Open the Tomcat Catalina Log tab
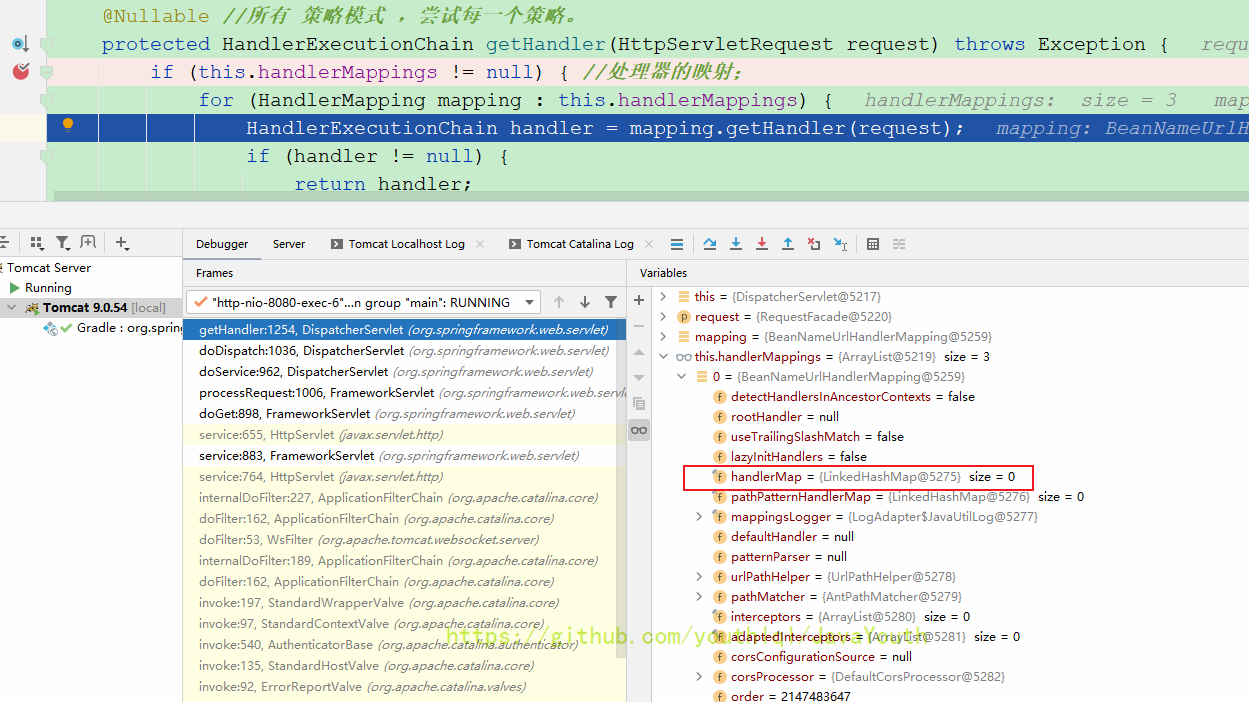The height and width of the screenshot is (702, 1249). pyautogui.click(x=580, y=244)
